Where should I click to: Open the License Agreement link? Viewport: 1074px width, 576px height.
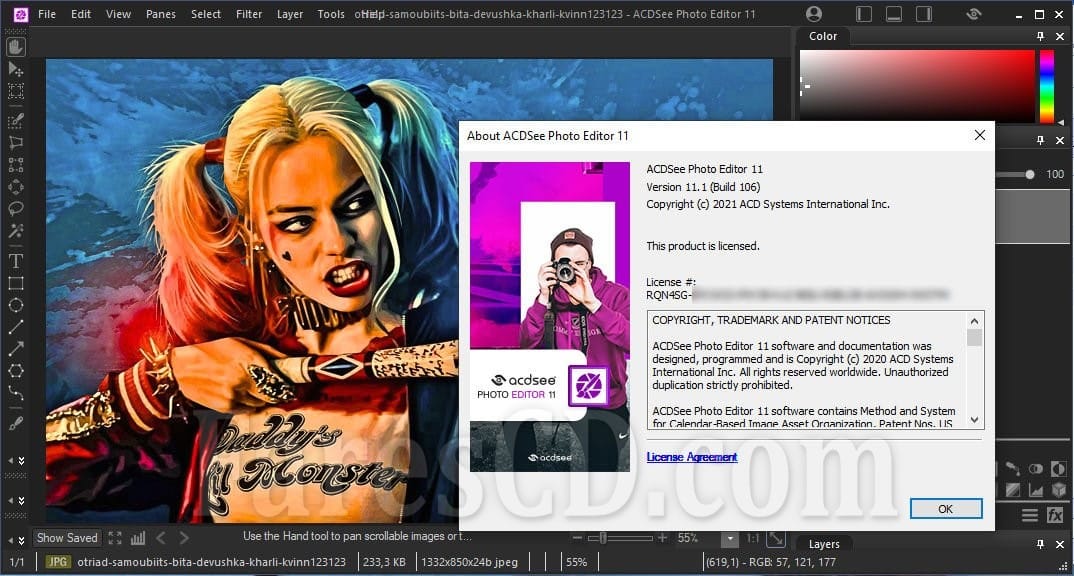point(692,457)
